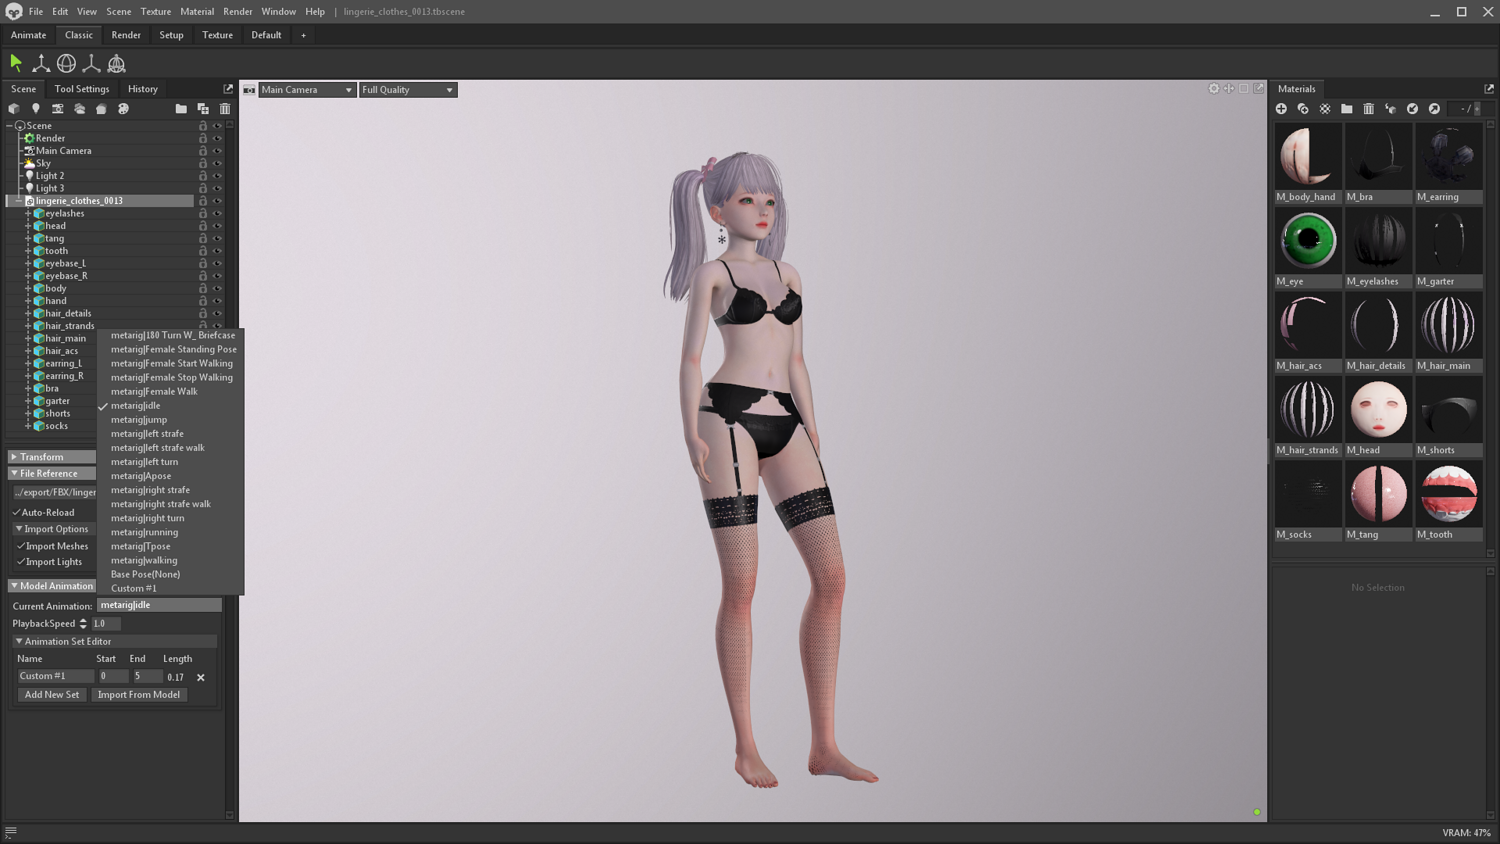
Task: Hide the eyelashes mesh
Action: (x=217, y=213)
